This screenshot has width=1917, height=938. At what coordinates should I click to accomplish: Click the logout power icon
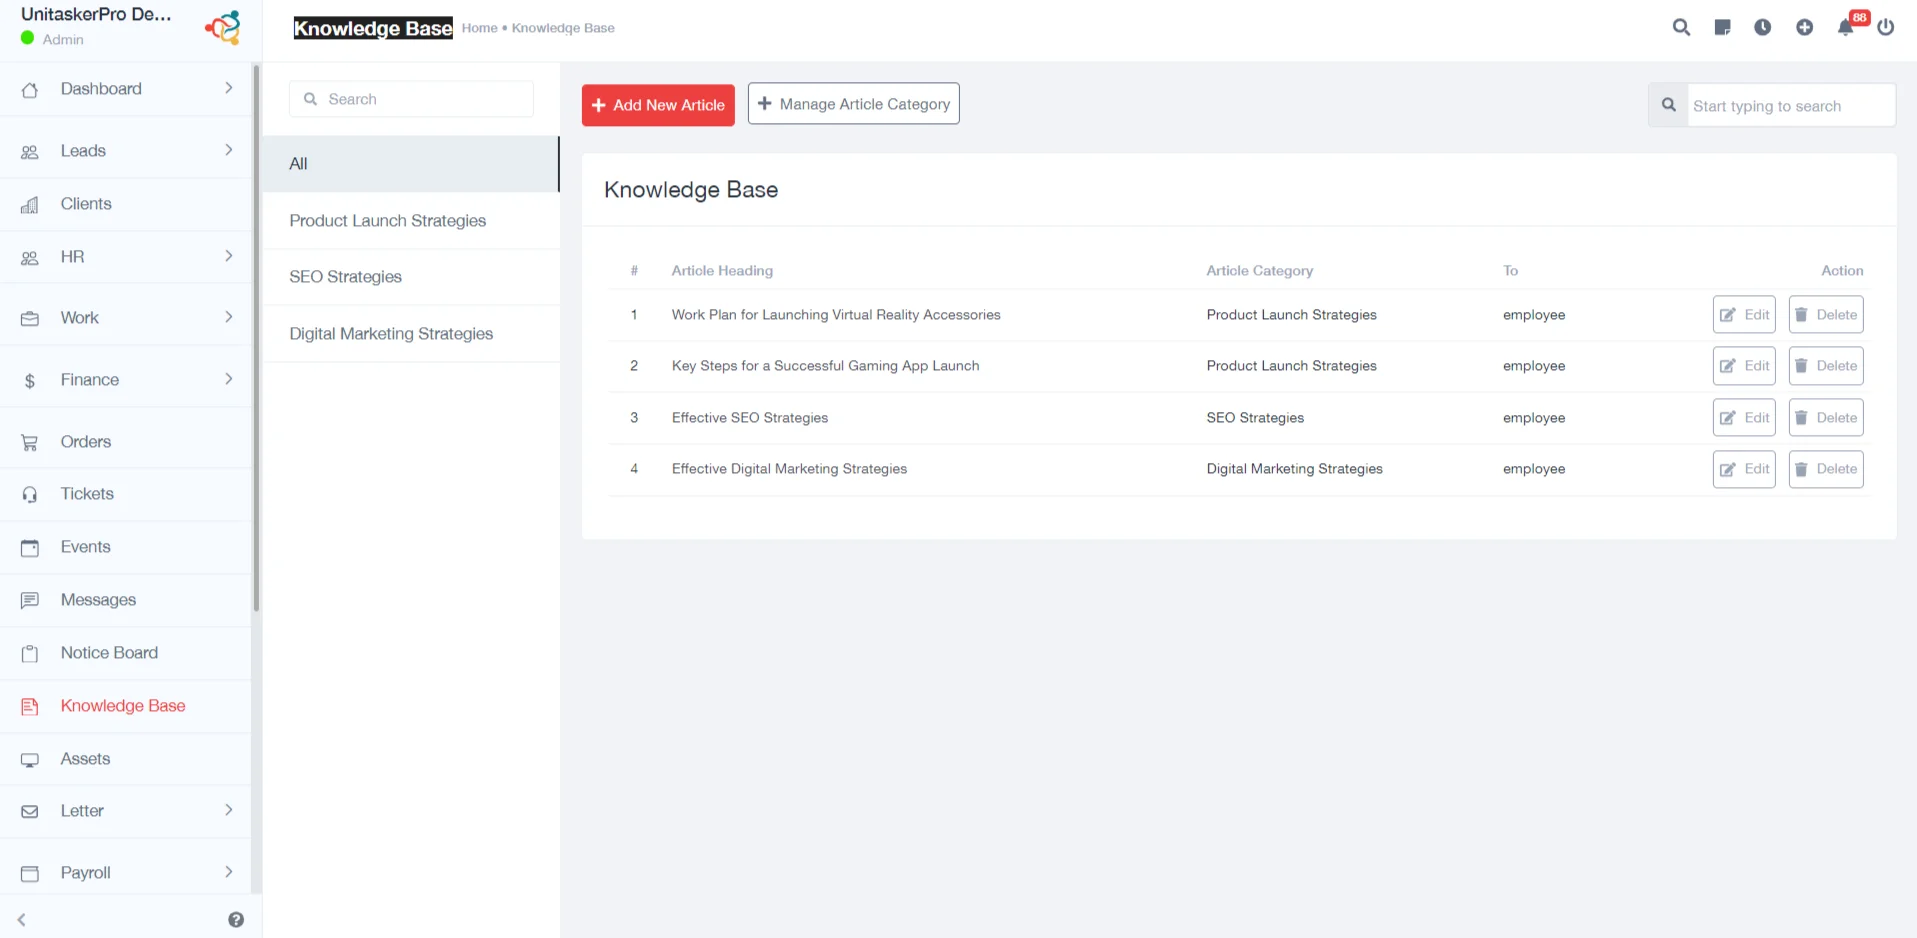coord(1886,27)
